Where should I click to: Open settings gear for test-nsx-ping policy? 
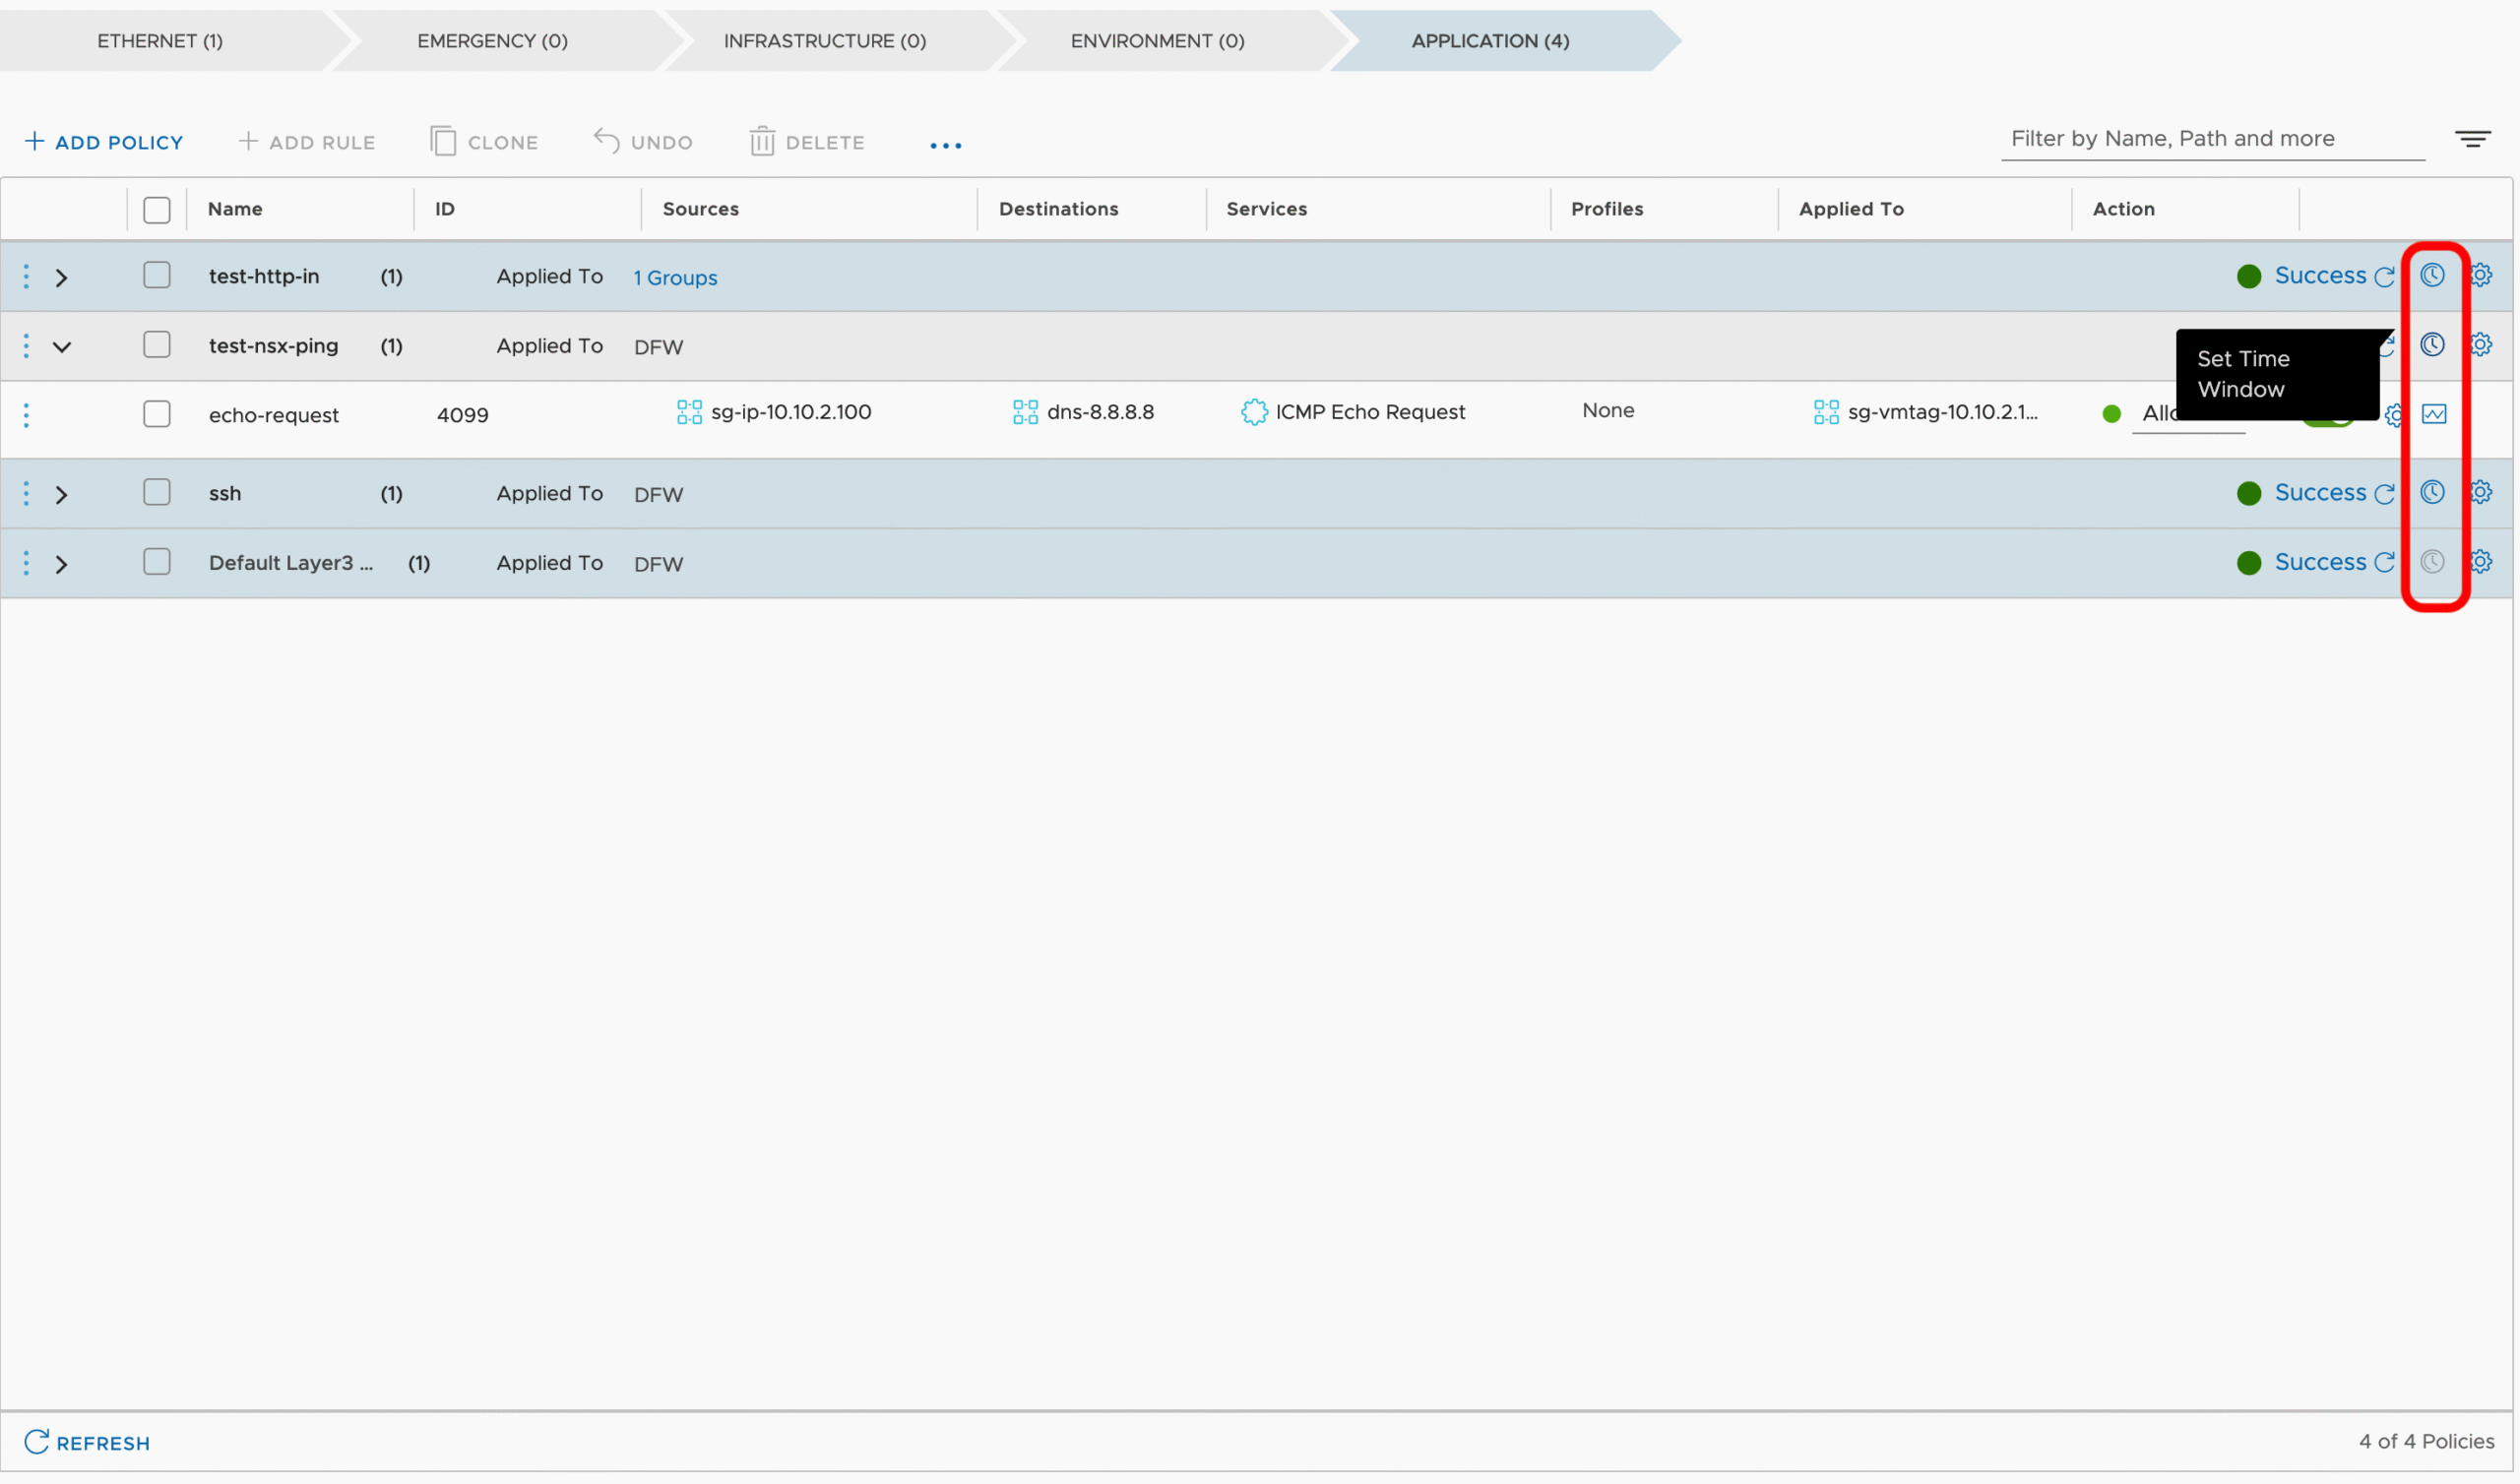(x=2481, y=345)
